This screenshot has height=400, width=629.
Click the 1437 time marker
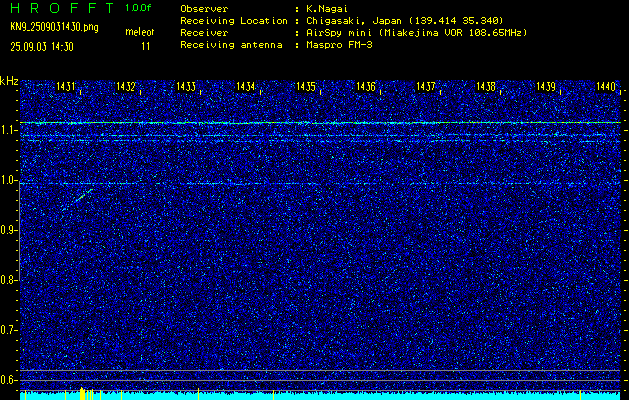tap(426, 86)
